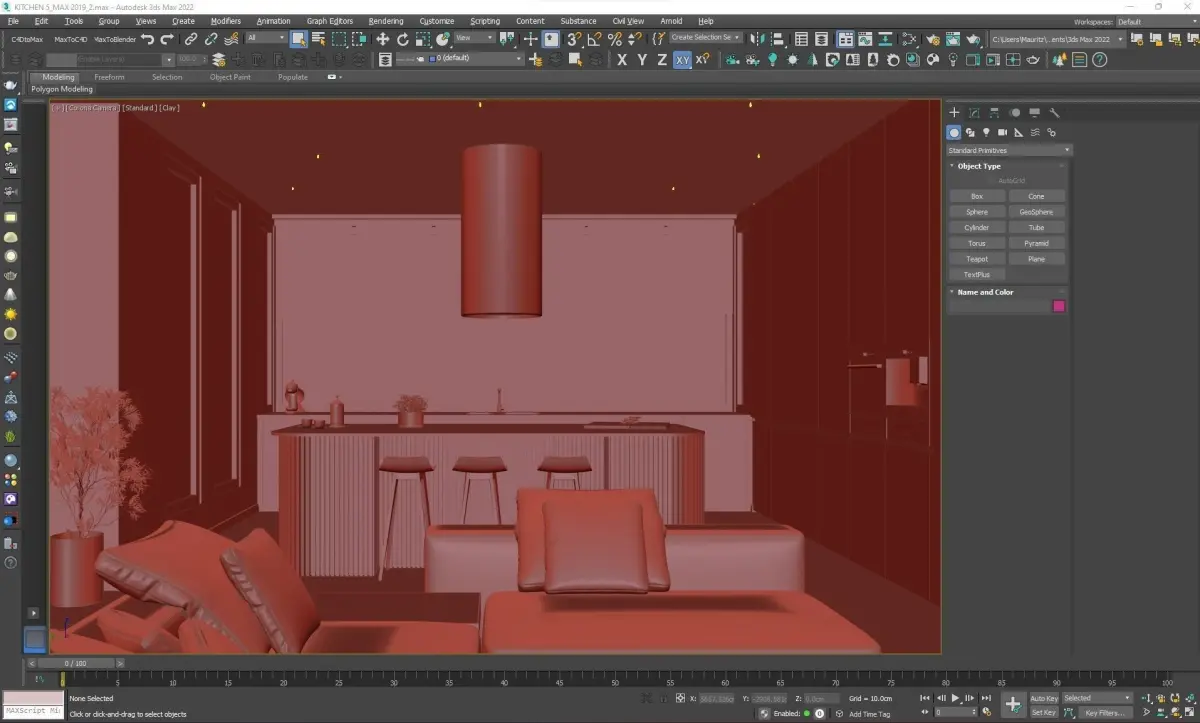Image resolution: width=1200 pixels, height=723 pixels.
Task: Go to the start frame
Action: 925,698
